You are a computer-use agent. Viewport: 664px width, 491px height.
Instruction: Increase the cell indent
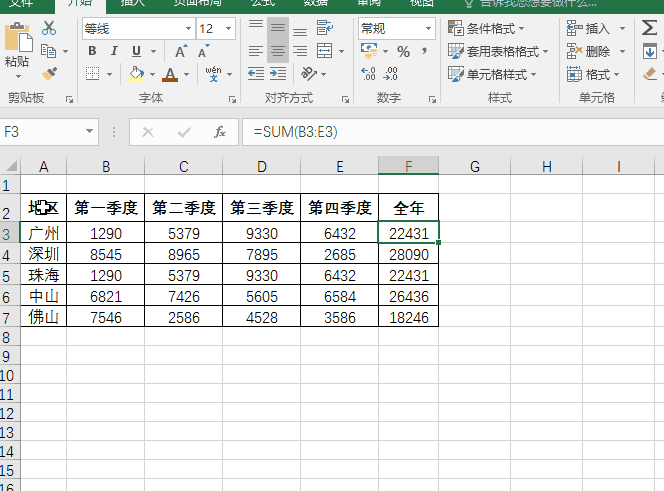coord(278,74)
